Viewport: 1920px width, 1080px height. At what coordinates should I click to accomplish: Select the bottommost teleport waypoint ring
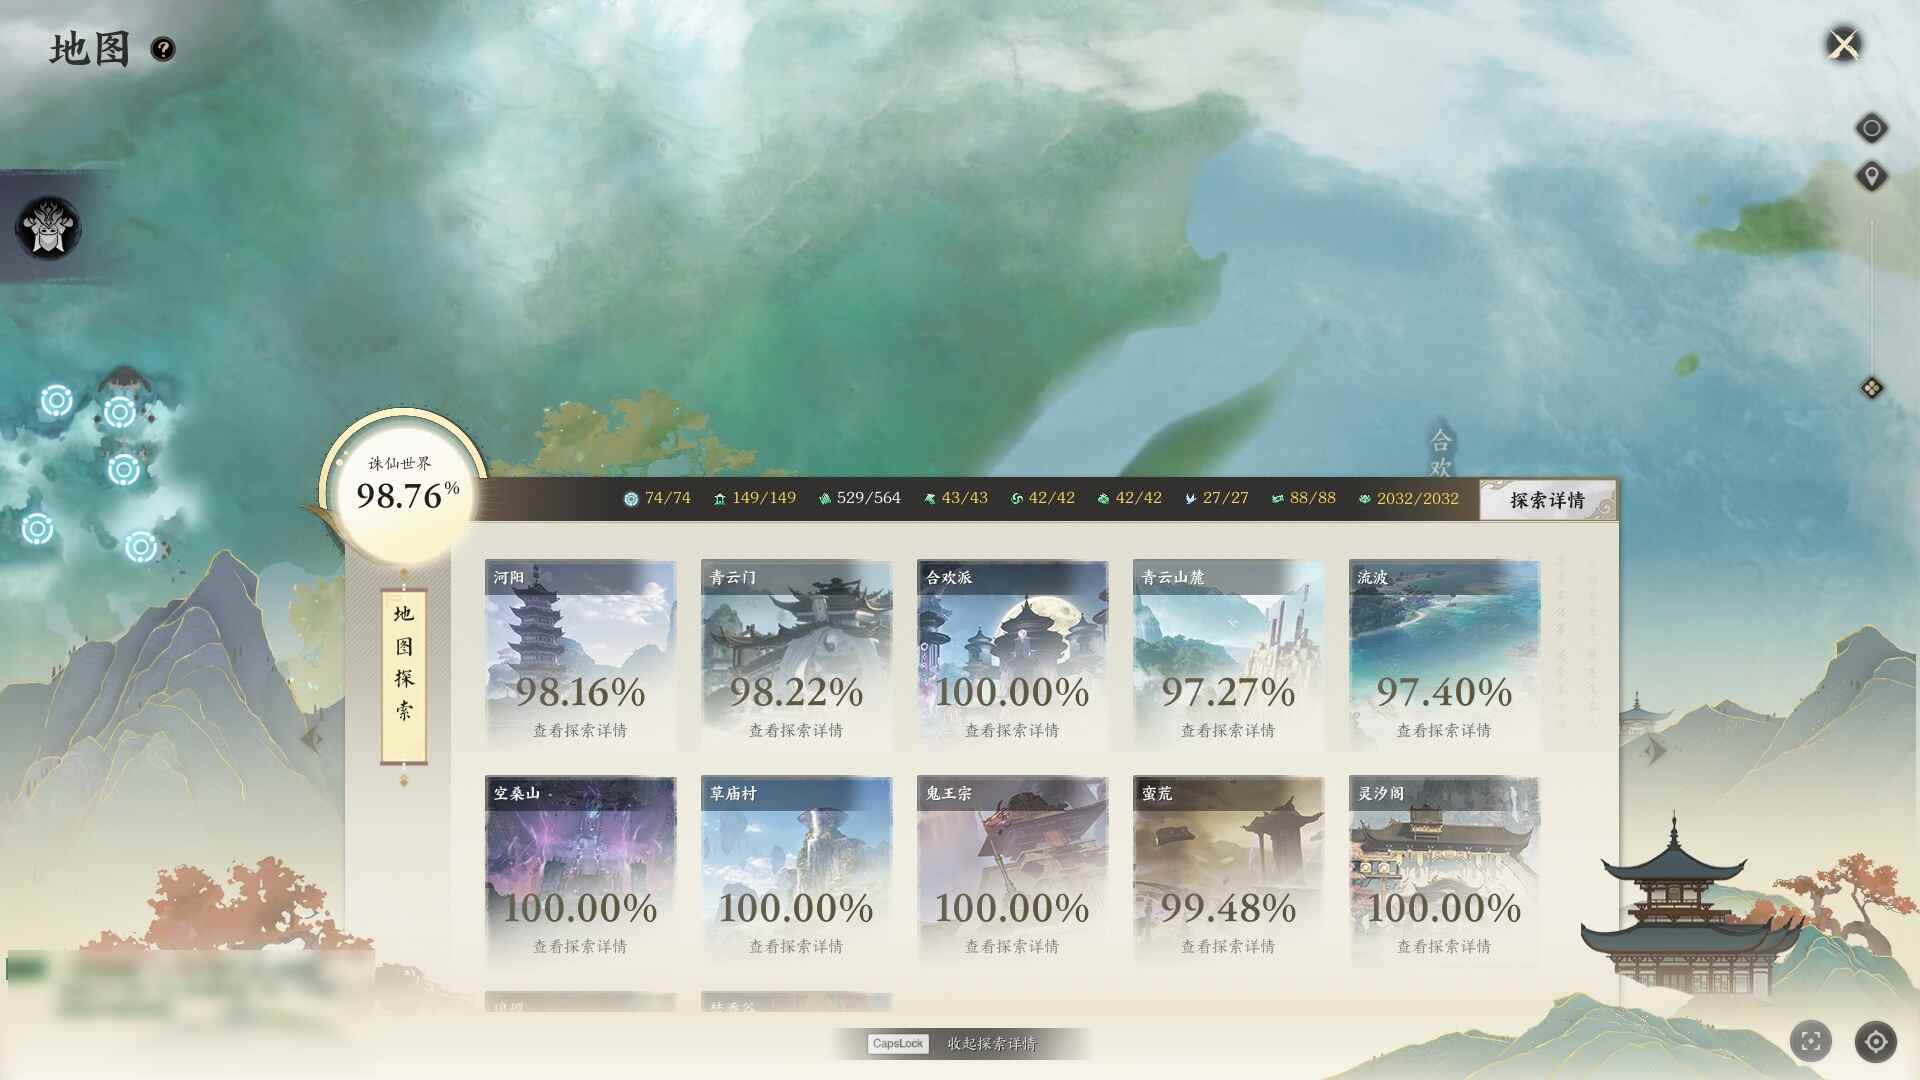point(141,547)
